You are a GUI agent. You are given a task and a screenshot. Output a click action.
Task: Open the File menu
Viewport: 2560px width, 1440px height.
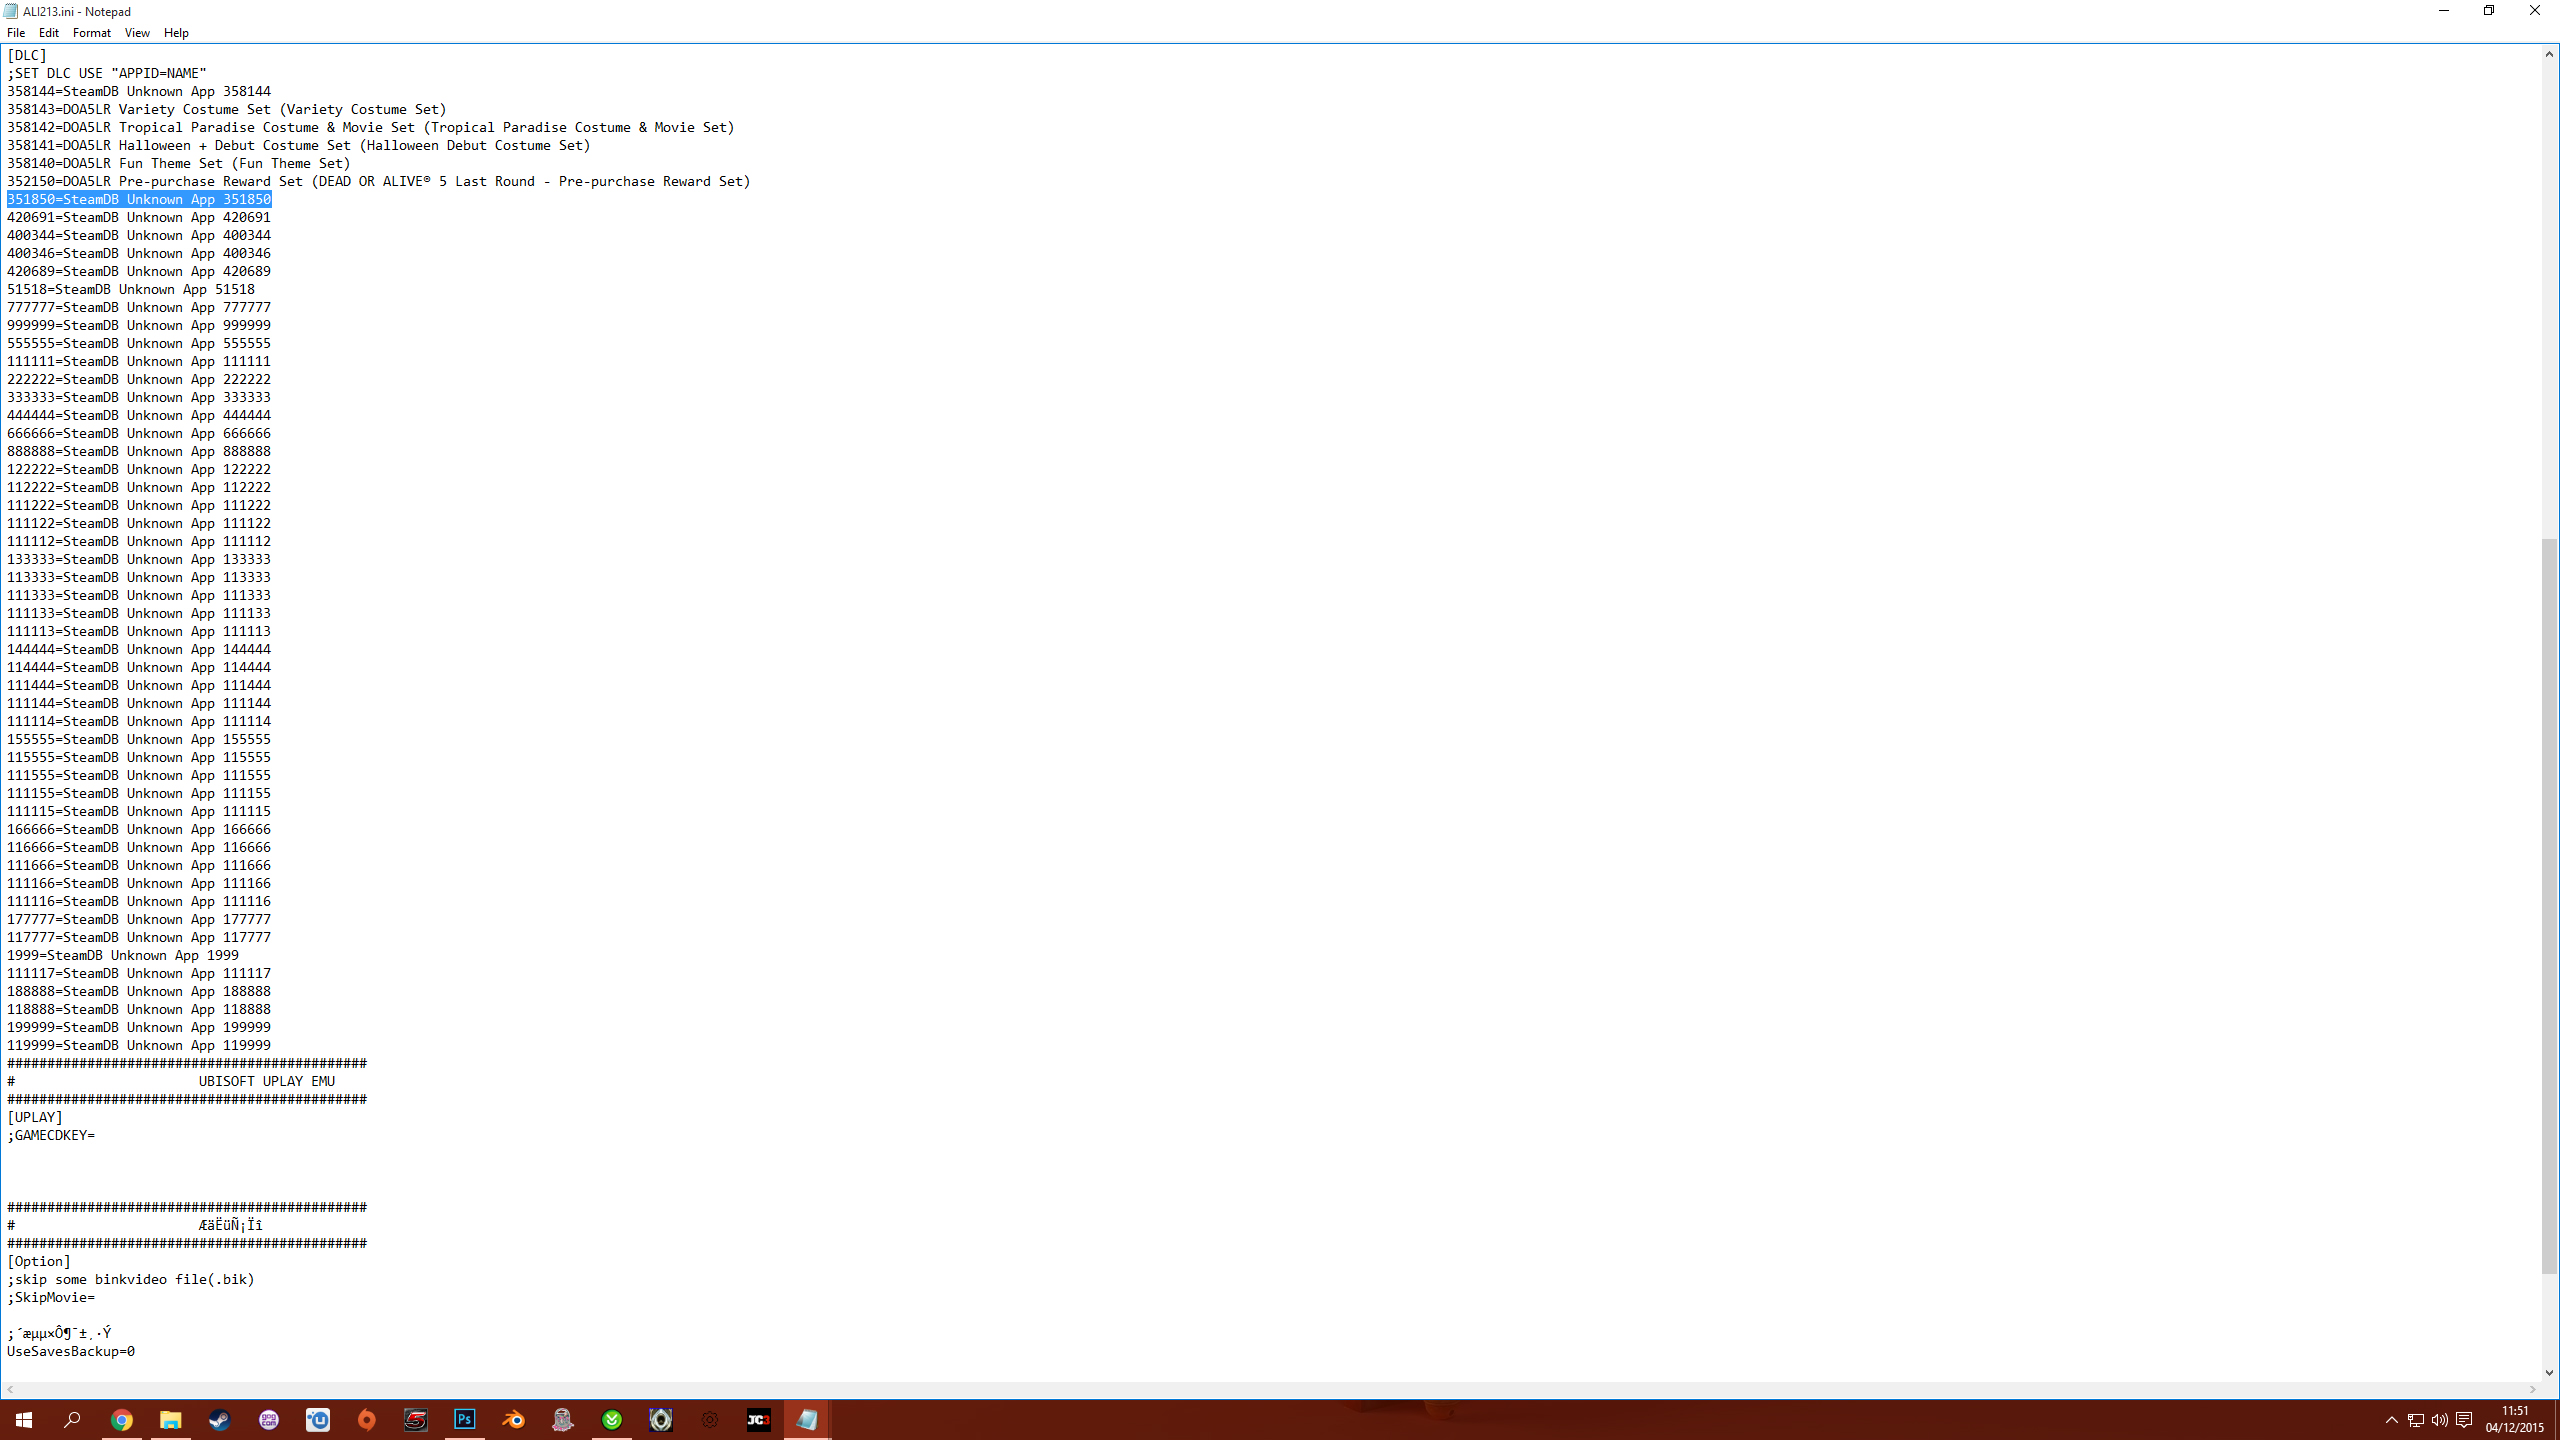[x=16, y=33]
